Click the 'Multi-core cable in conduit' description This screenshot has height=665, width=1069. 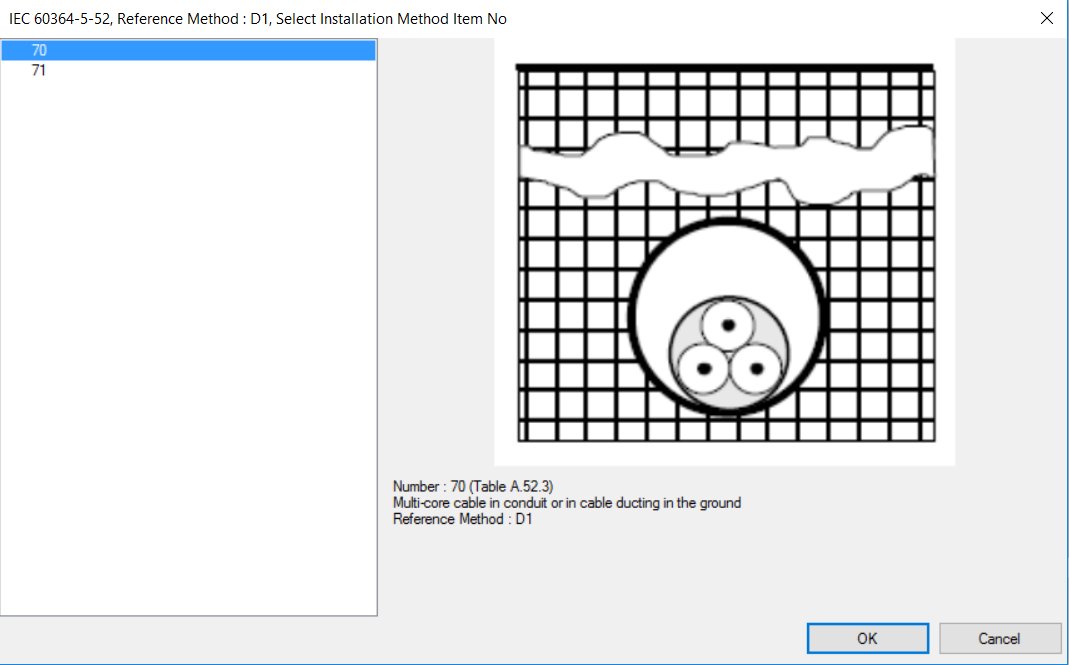(567, 503)
